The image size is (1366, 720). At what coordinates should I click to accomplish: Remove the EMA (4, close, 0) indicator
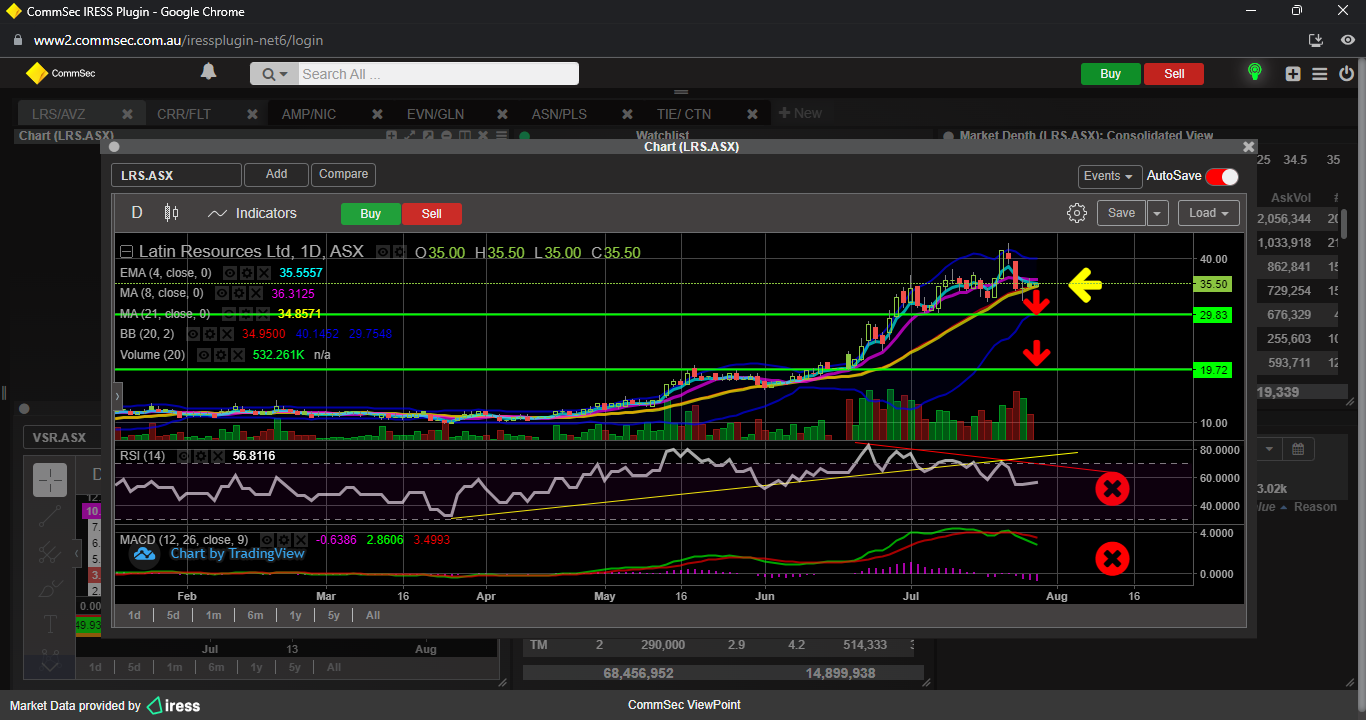[x=264, y=273]
